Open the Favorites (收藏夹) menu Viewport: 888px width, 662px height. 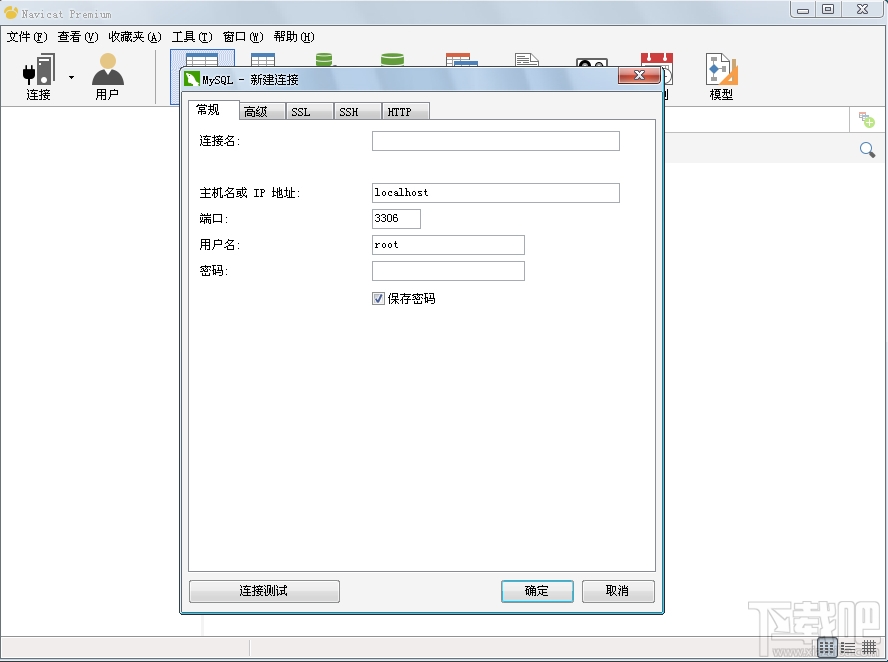point(135,37)
